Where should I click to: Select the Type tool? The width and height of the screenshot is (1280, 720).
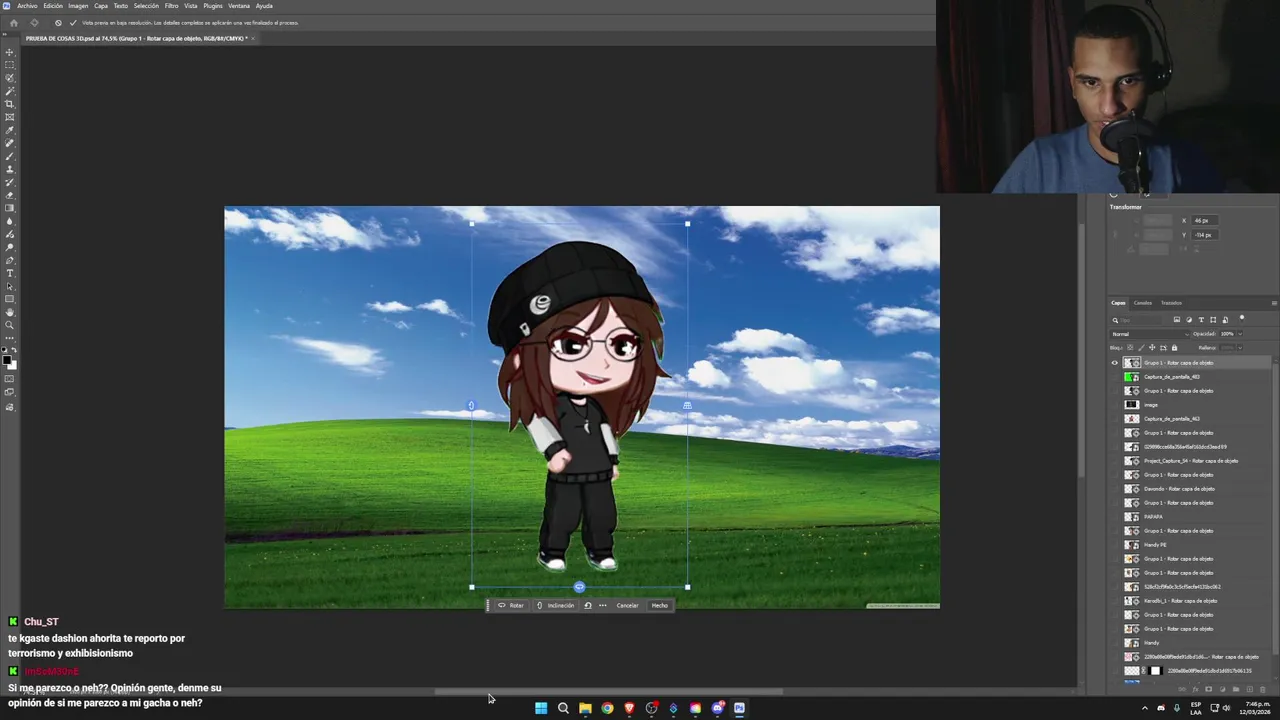[x=10, y=273]
